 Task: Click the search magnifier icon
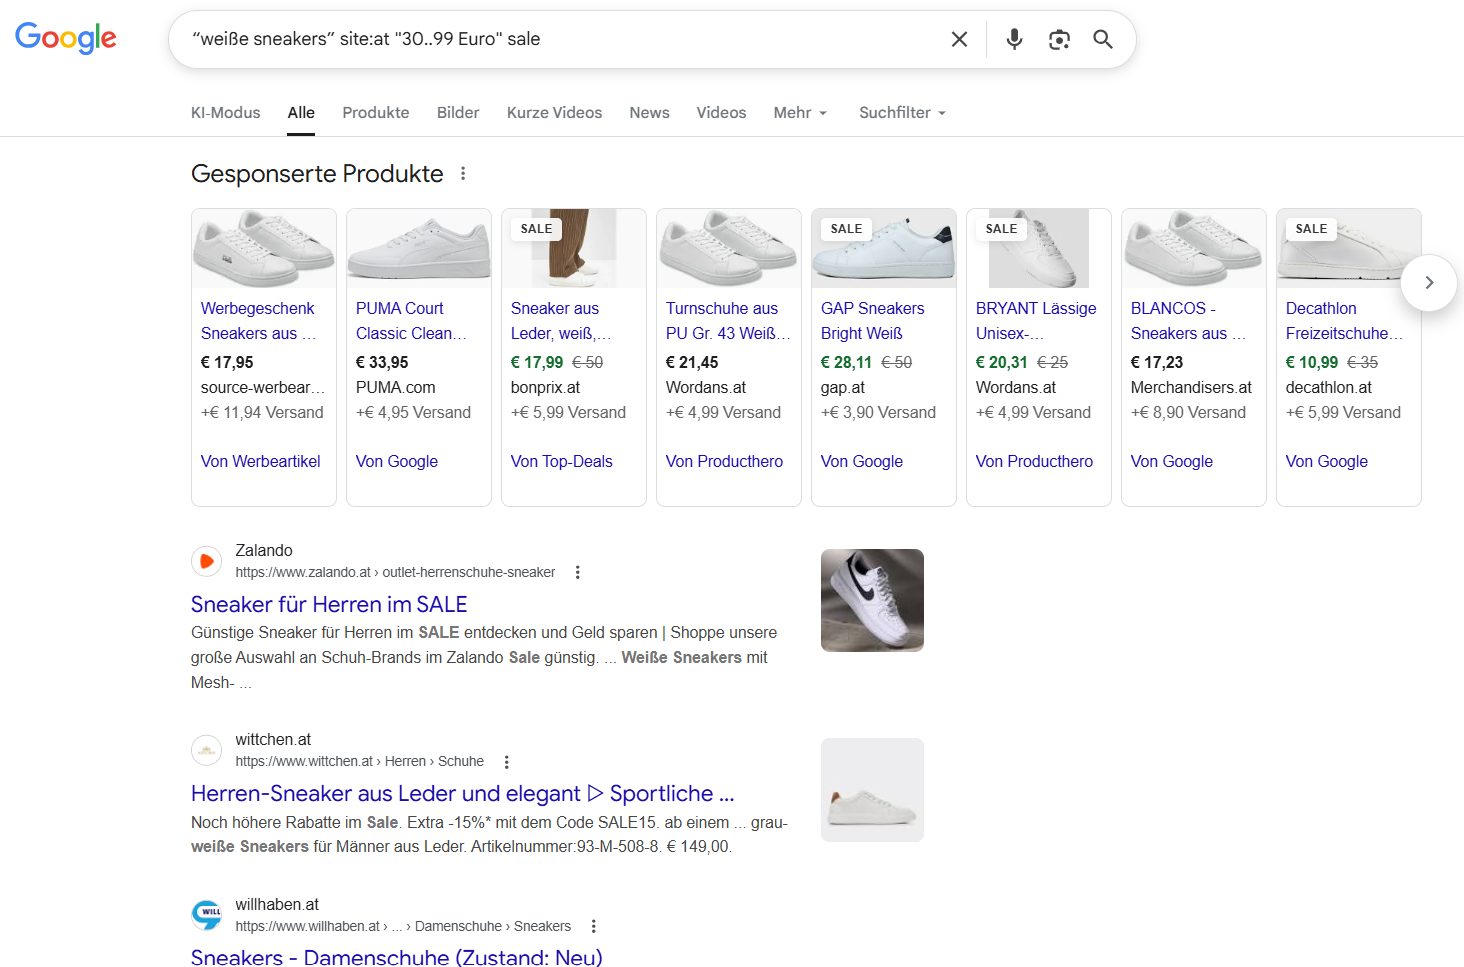coord(1103,39)
